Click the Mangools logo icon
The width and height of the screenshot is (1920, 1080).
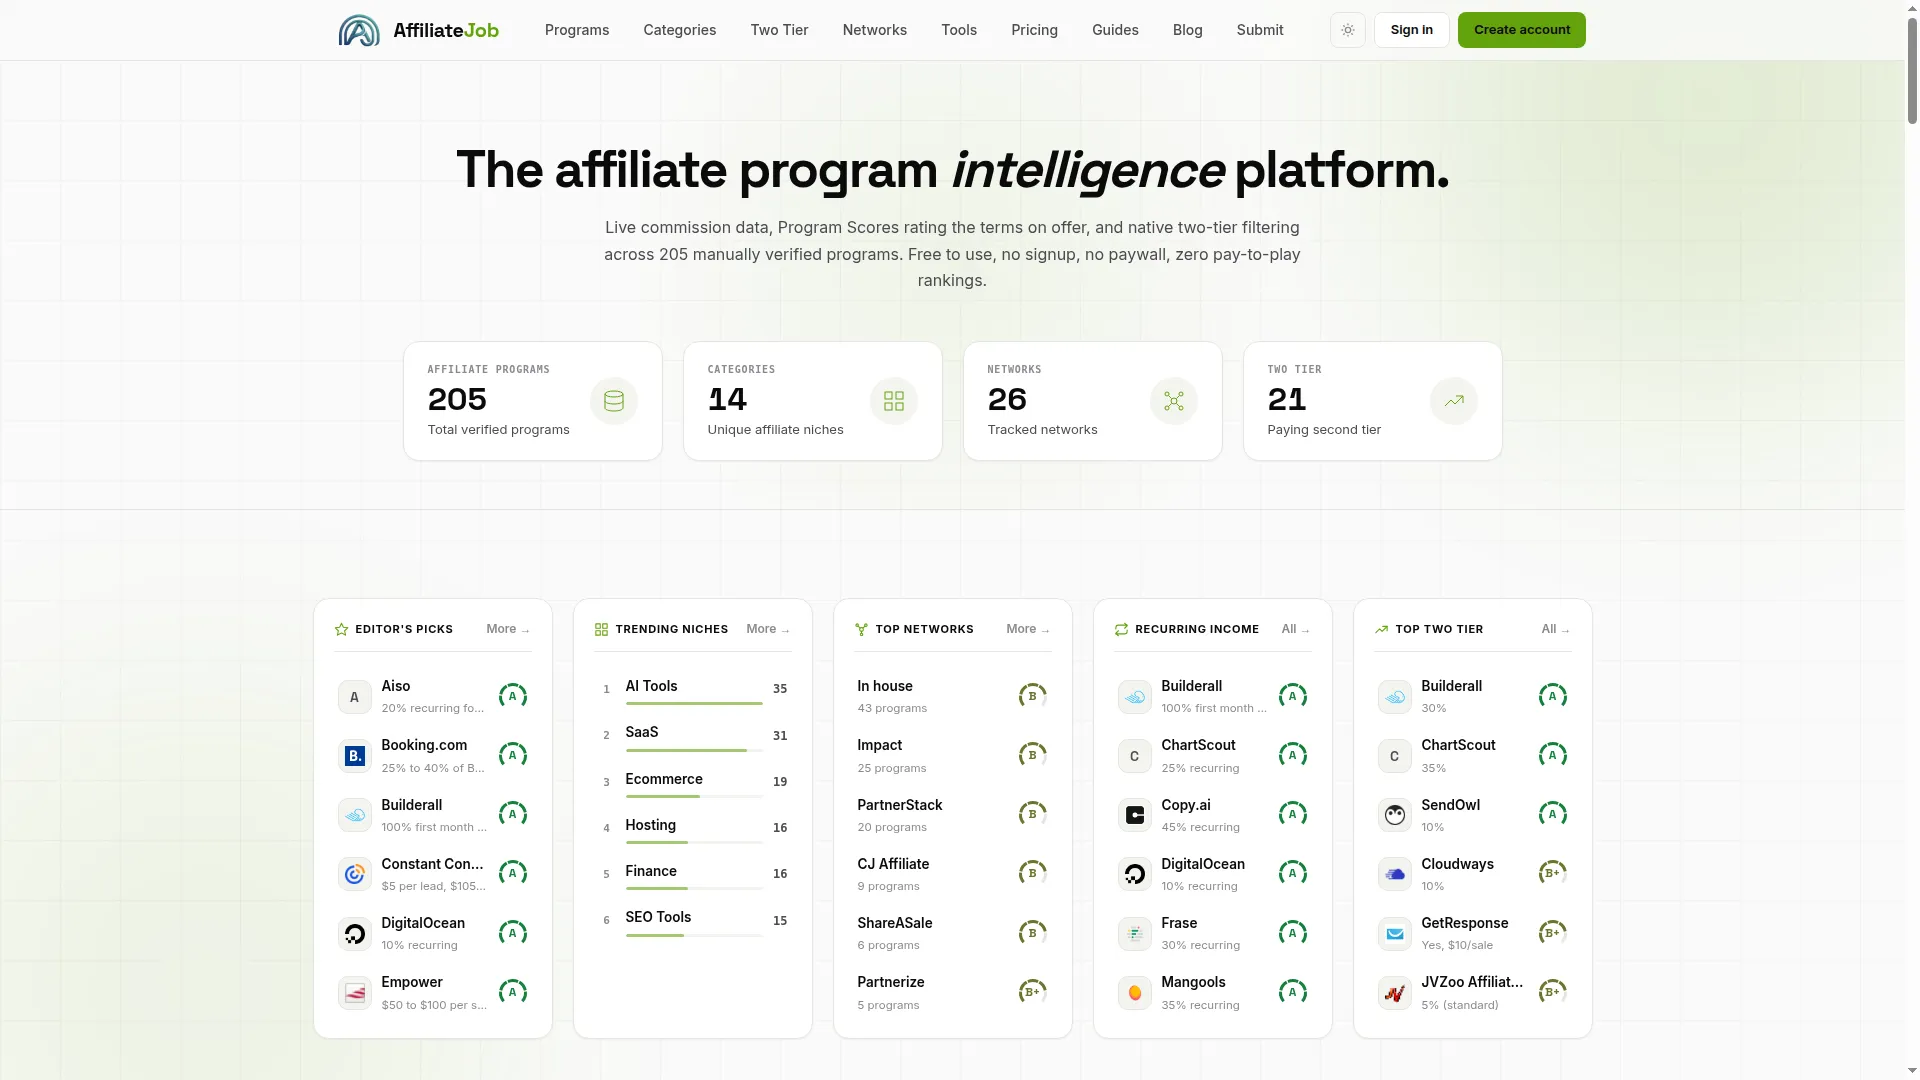1134,993
